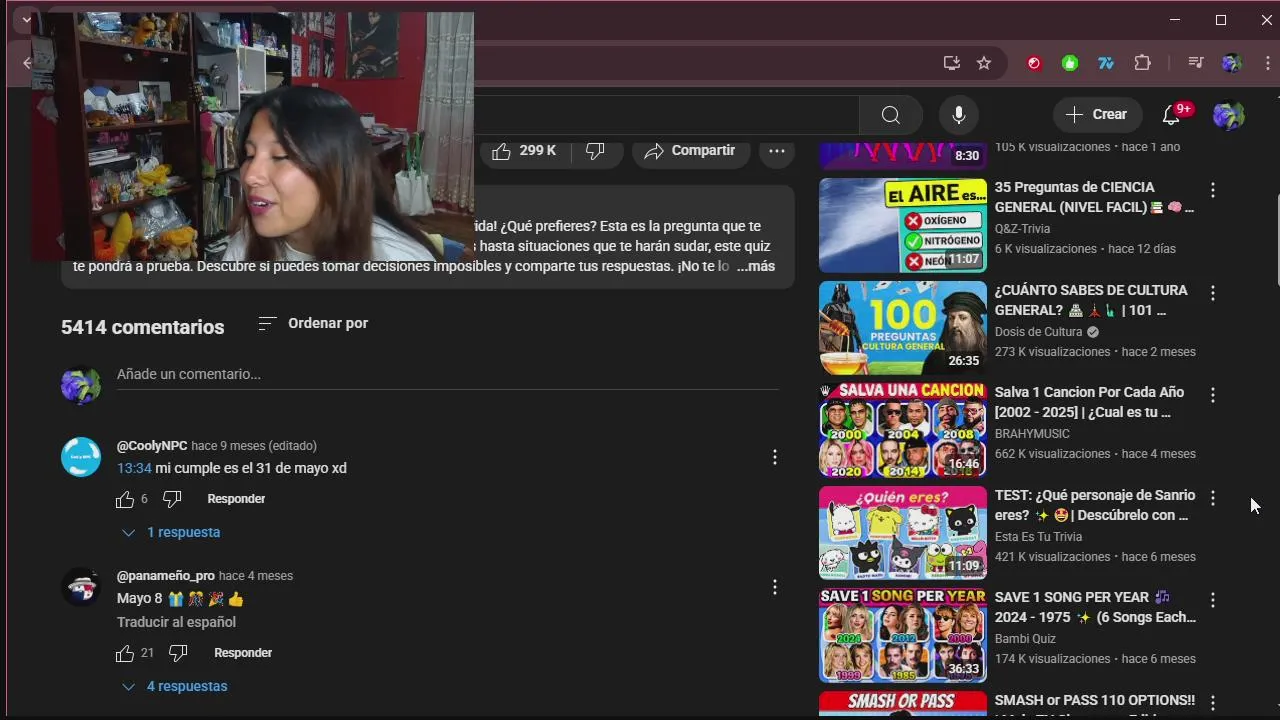Focus the Añade un comentario field
This screenshot has height=720, width=1280.
coord(447,375)
